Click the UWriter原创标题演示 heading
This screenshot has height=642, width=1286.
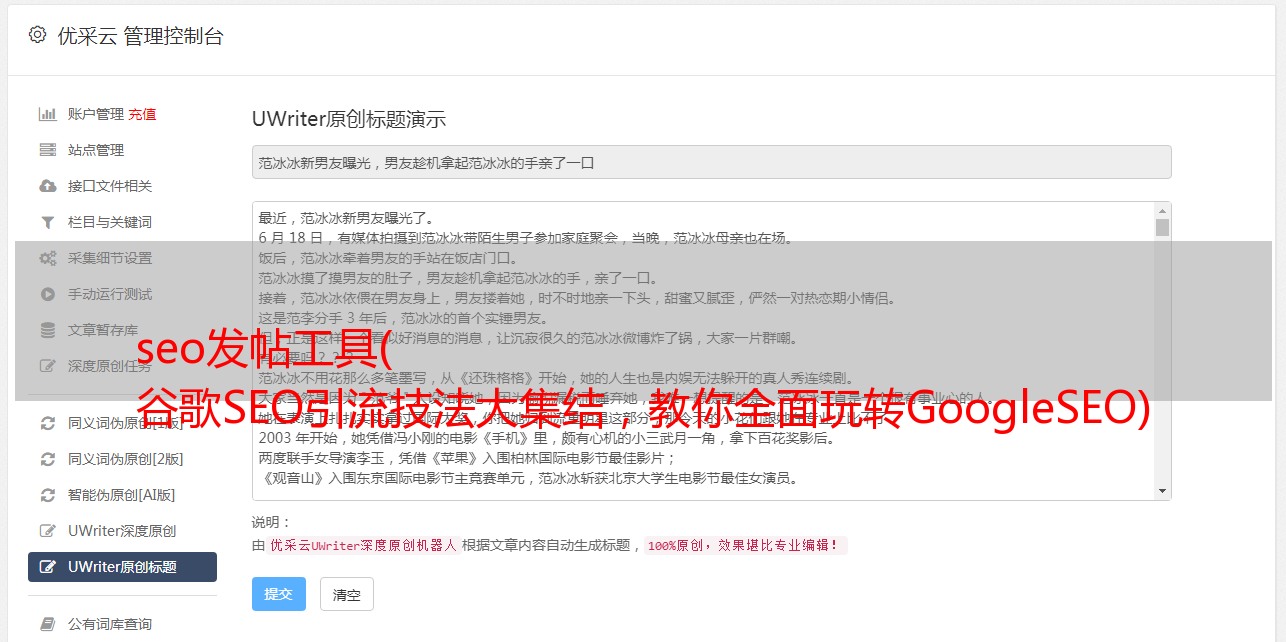pyautogui.click(x=349, y=119)
